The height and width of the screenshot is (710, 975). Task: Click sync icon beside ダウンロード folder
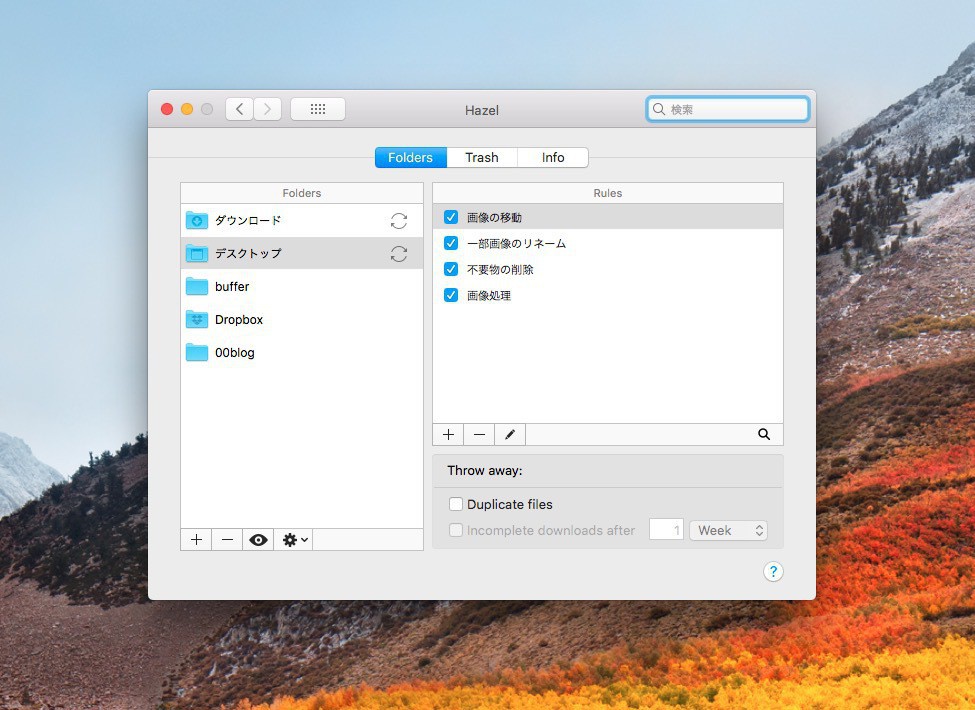tap(399, 221)
